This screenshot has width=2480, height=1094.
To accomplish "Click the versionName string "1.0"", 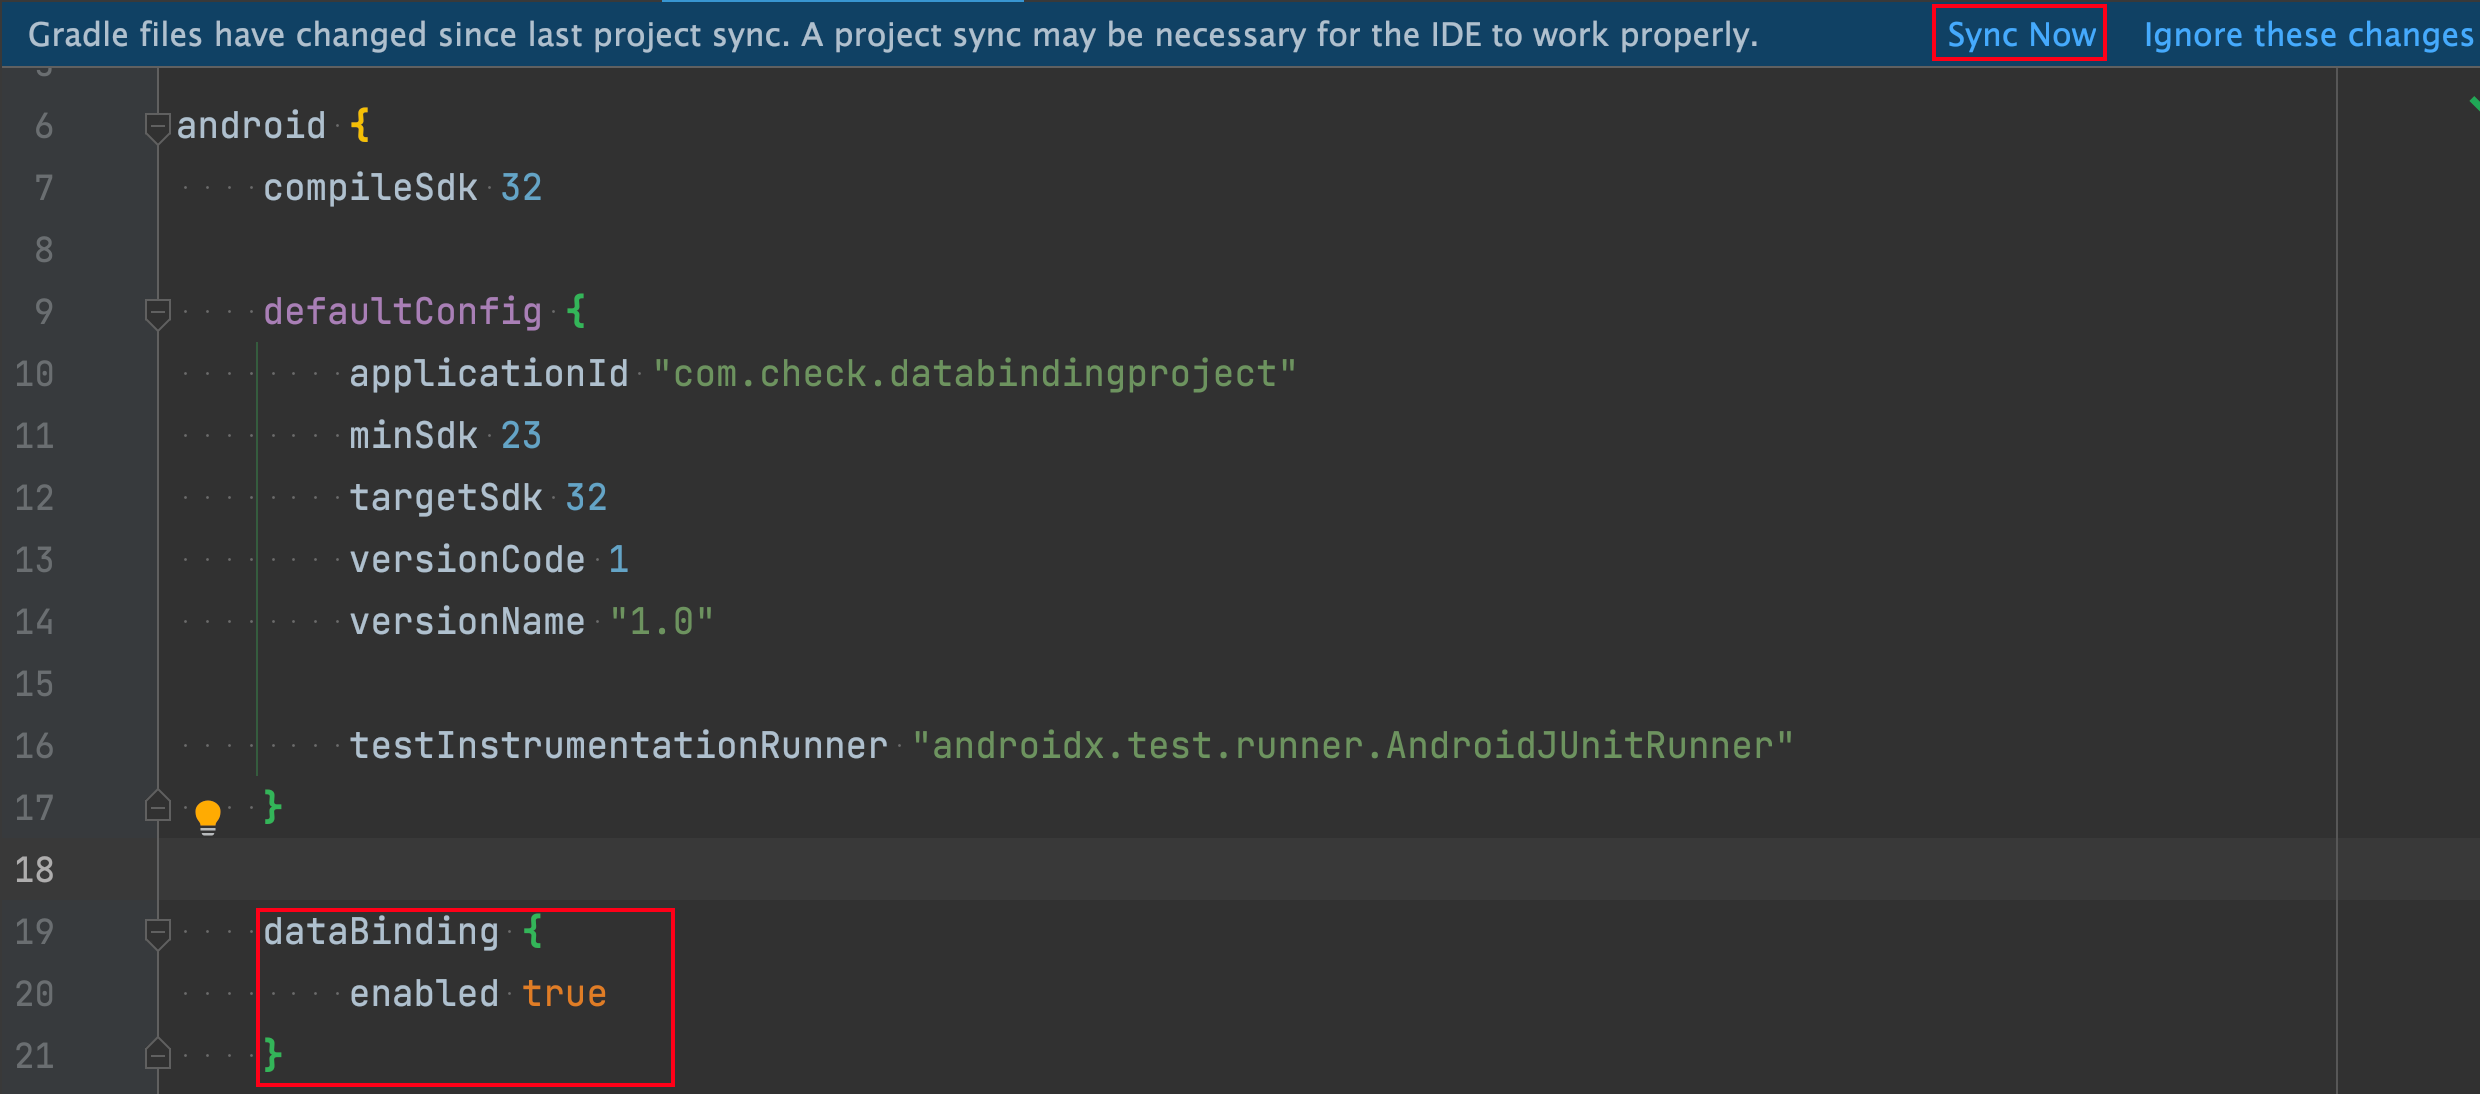I will (661, 622).
